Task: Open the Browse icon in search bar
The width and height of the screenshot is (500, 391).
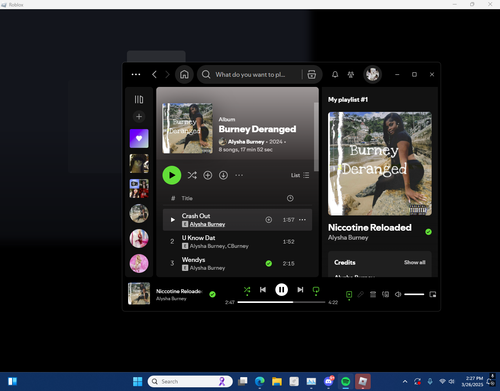Action: (x=312, y=74)
